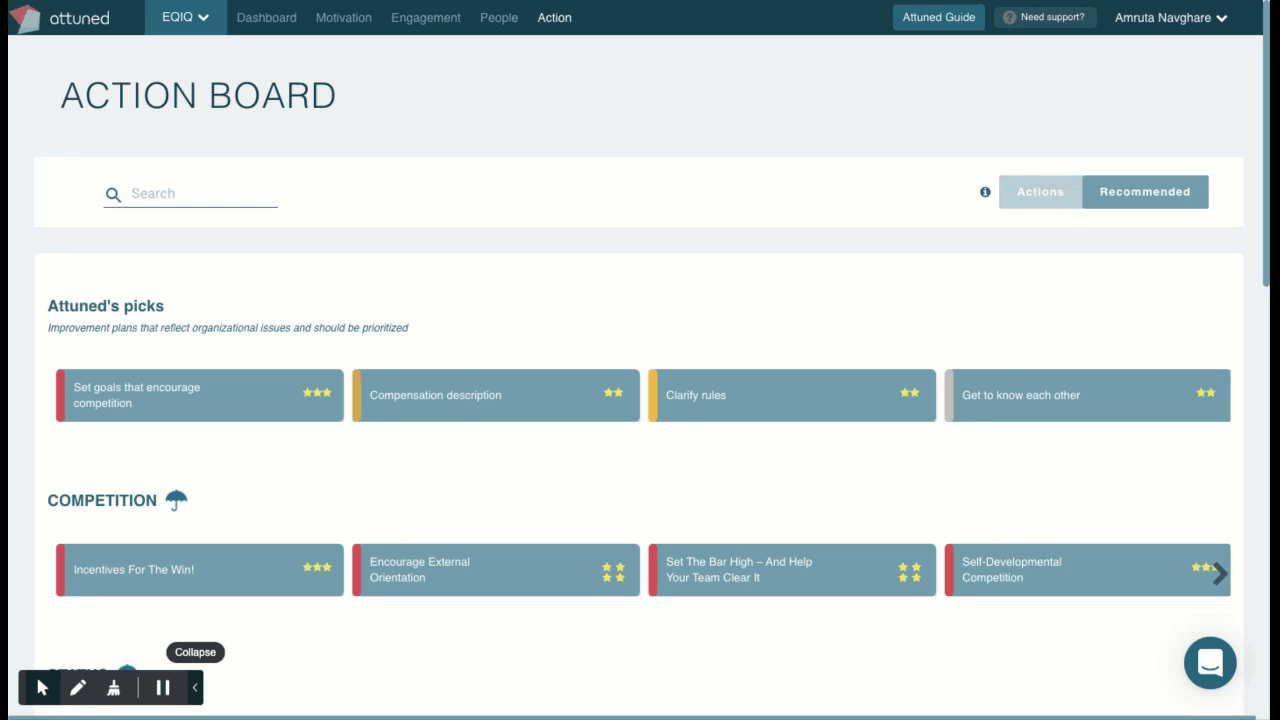The image size is (1280, 720).
Task: Click the Competition umbrella icon
Action: tap(177, 500)
